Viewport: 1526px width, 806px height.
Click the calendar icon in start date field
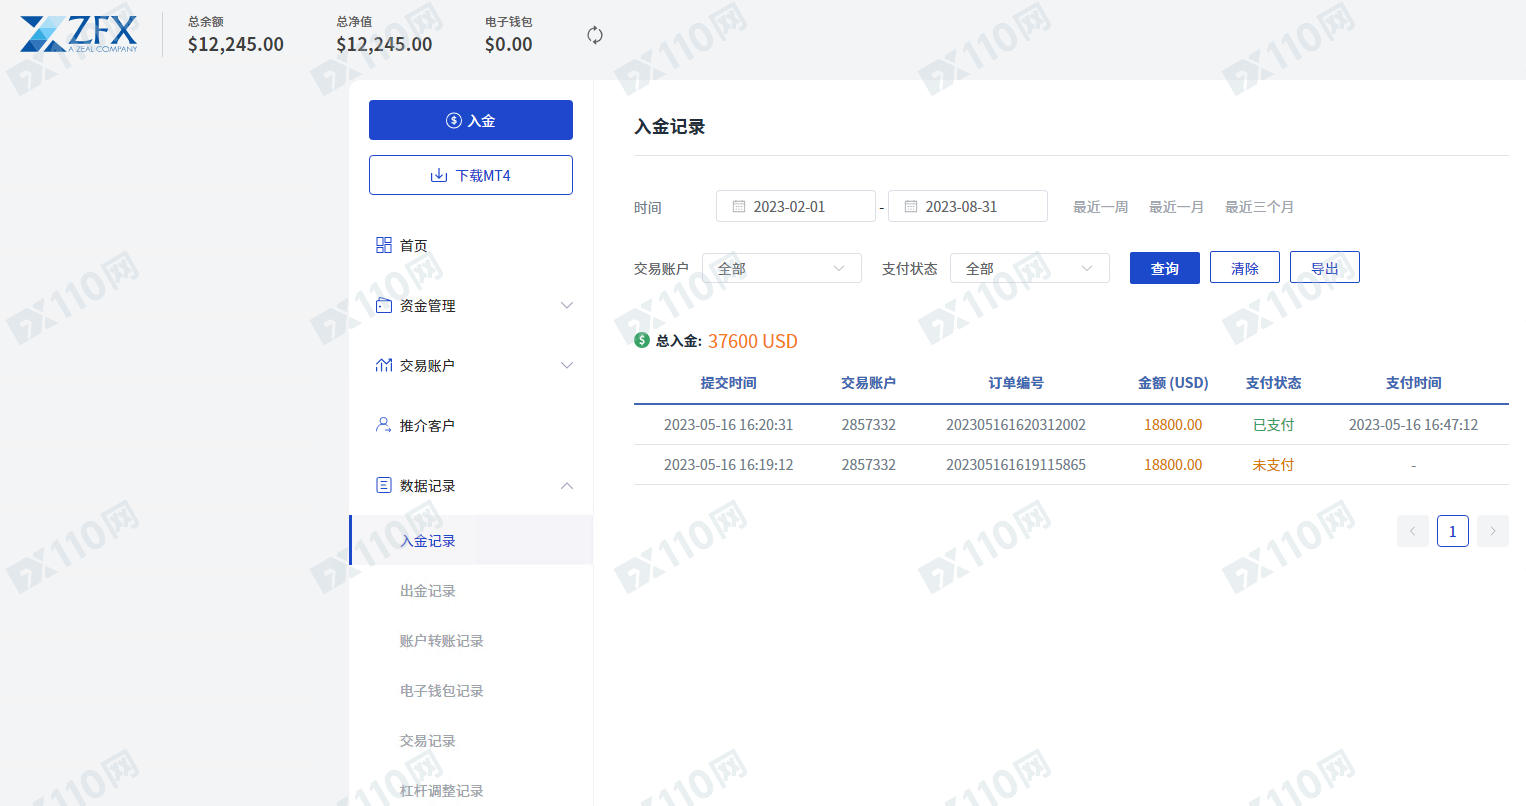pos(739,206)
